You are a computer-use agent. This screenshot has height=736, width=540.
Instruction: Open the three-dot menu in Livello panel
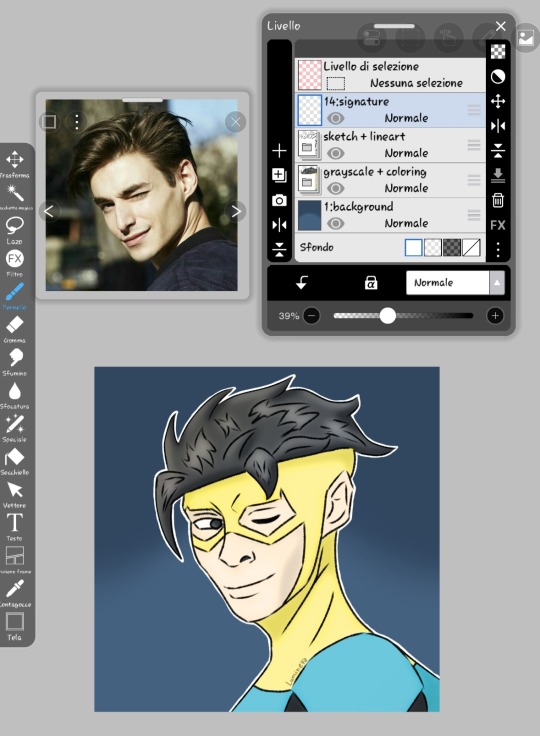[498, 250]
